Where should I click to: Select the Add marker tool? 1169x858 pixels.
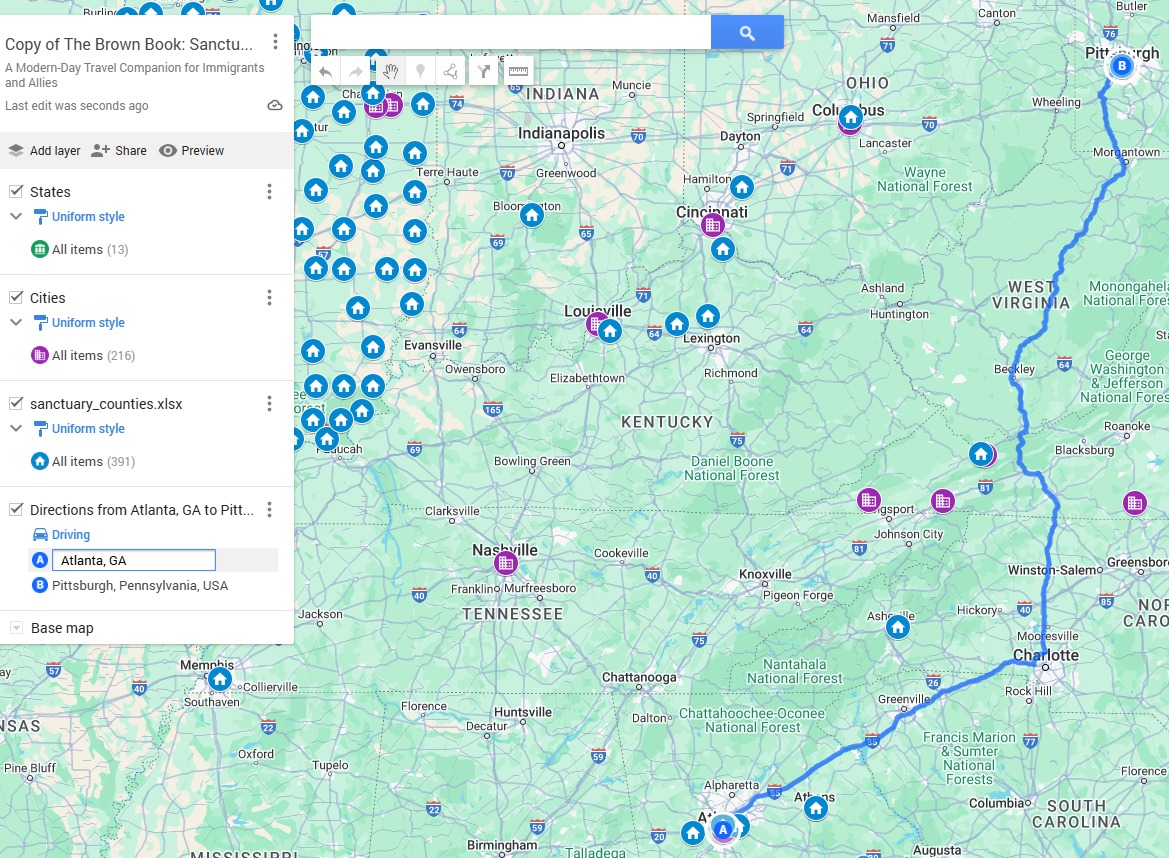pos(420,72)
